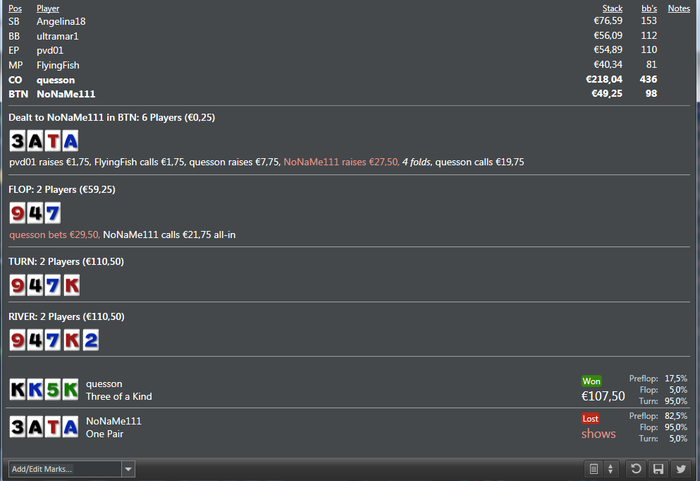Select player quesson in the CO row
The image size is (700, 481).
click(56, 80)
